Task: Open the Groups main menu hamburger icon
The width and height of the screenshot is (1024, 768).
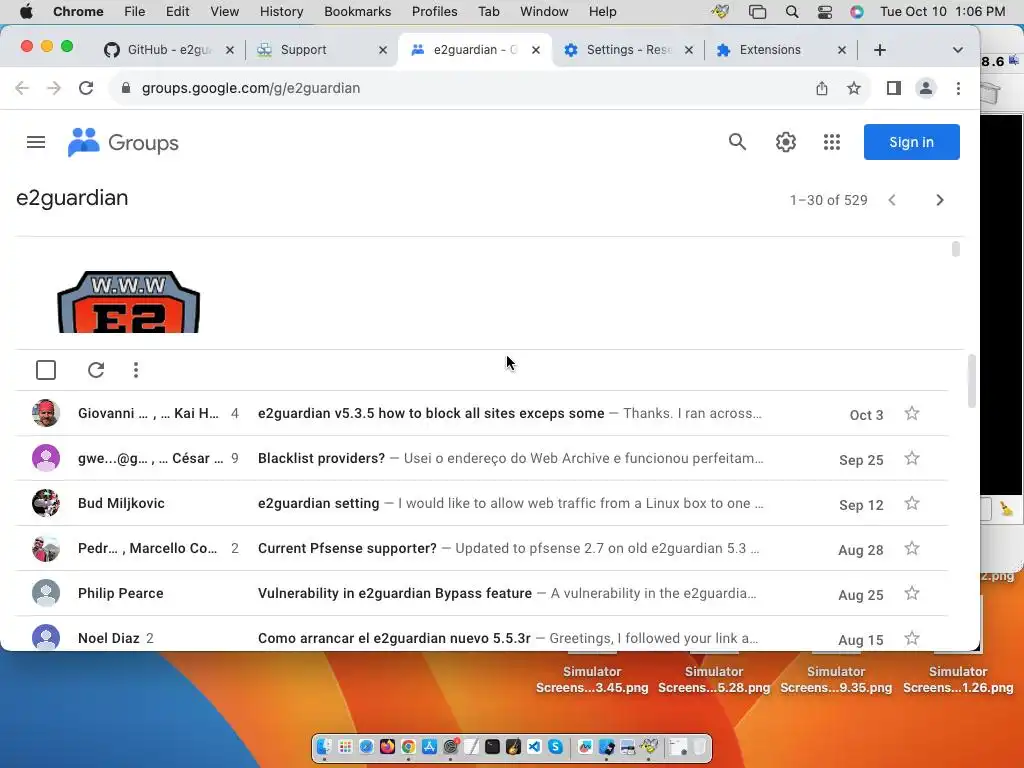Action: pyautogui.click(x=36, y=142)
